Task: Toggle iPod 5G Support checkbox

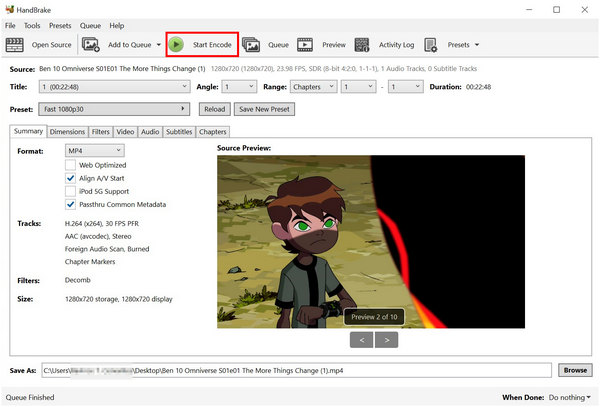Action: pyautogui.click(x=70, y=190)
